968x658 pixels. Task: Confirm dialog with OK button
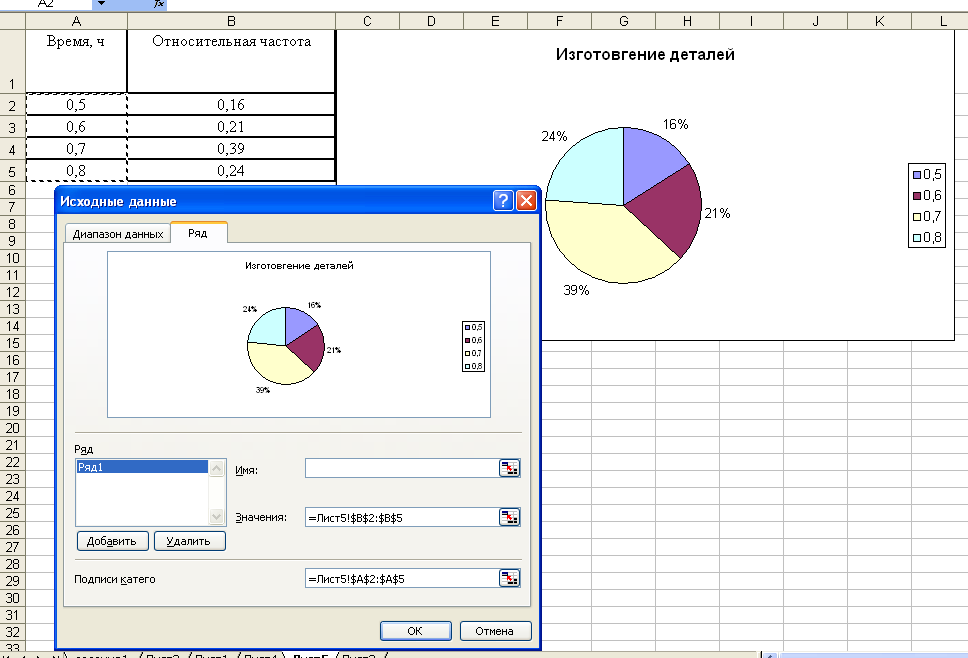[x=415, y=631]
